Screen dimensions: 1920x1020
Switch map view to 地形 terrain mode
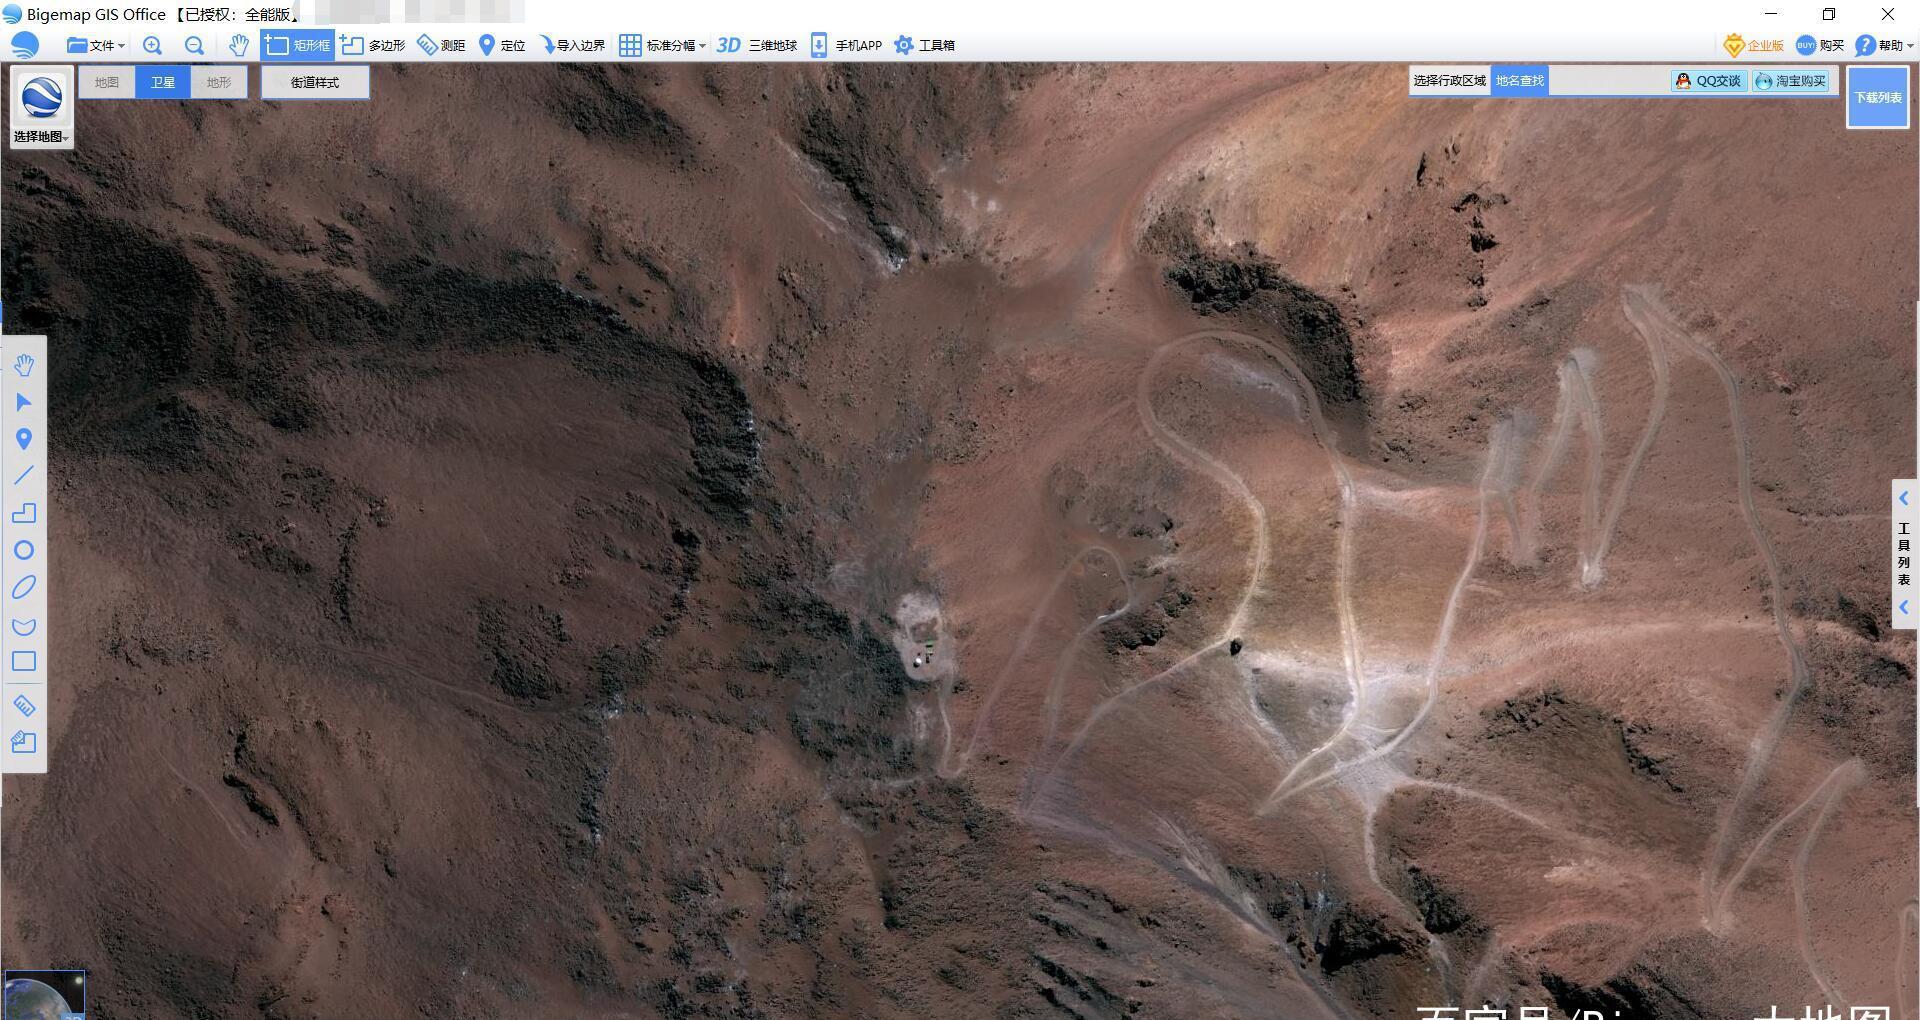219,82
